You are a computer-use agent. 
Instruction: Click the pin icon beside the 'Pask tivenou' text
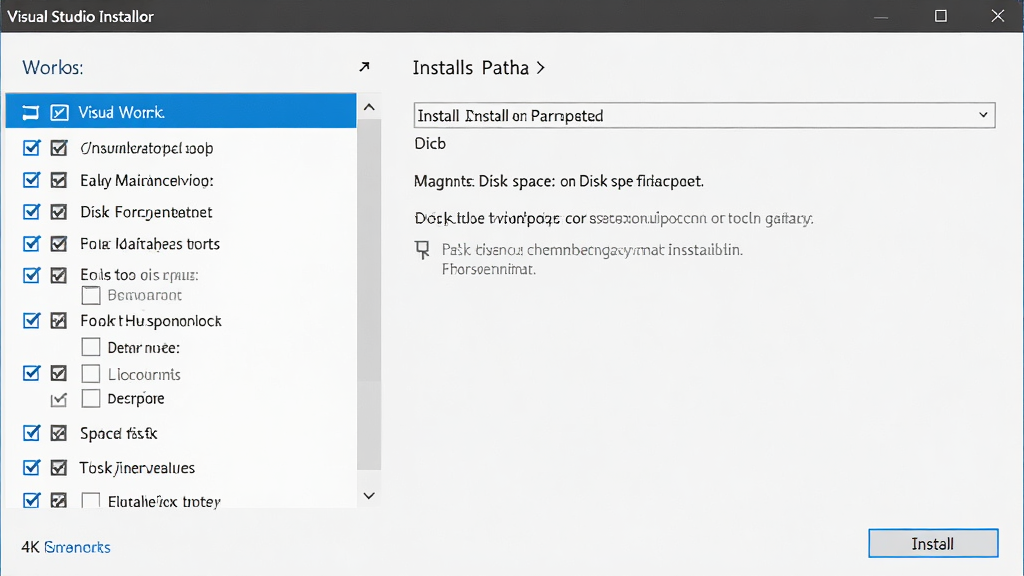pos(423,249)
